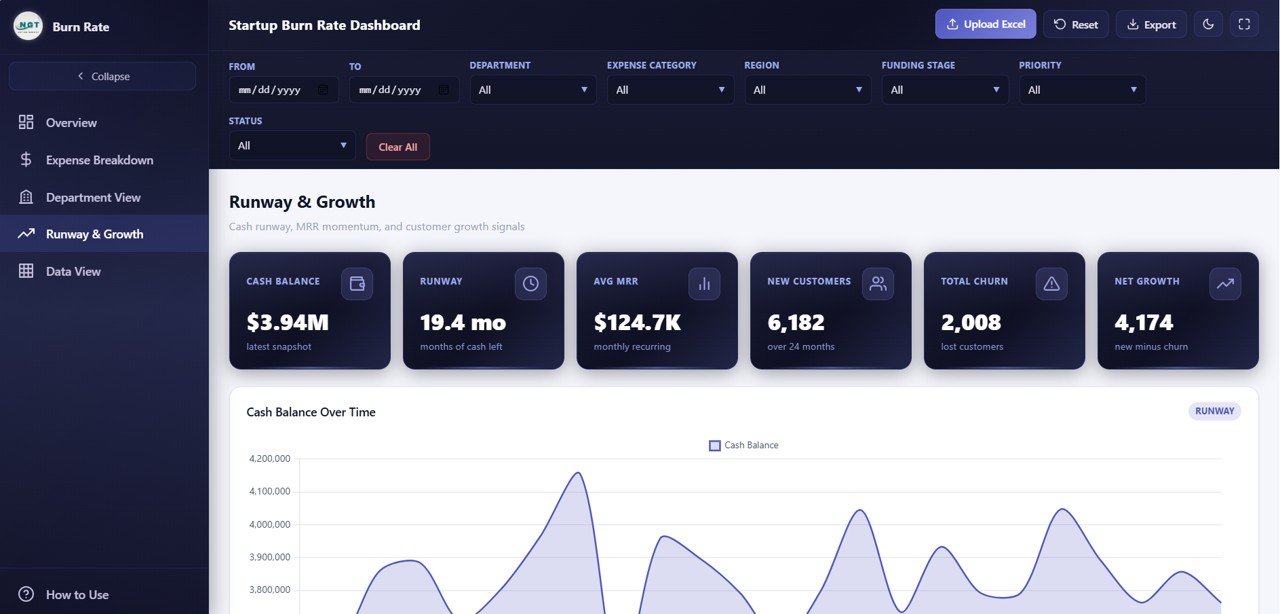
Task: Collapse the sidebar navigation panel
Action: click(102, 75)
